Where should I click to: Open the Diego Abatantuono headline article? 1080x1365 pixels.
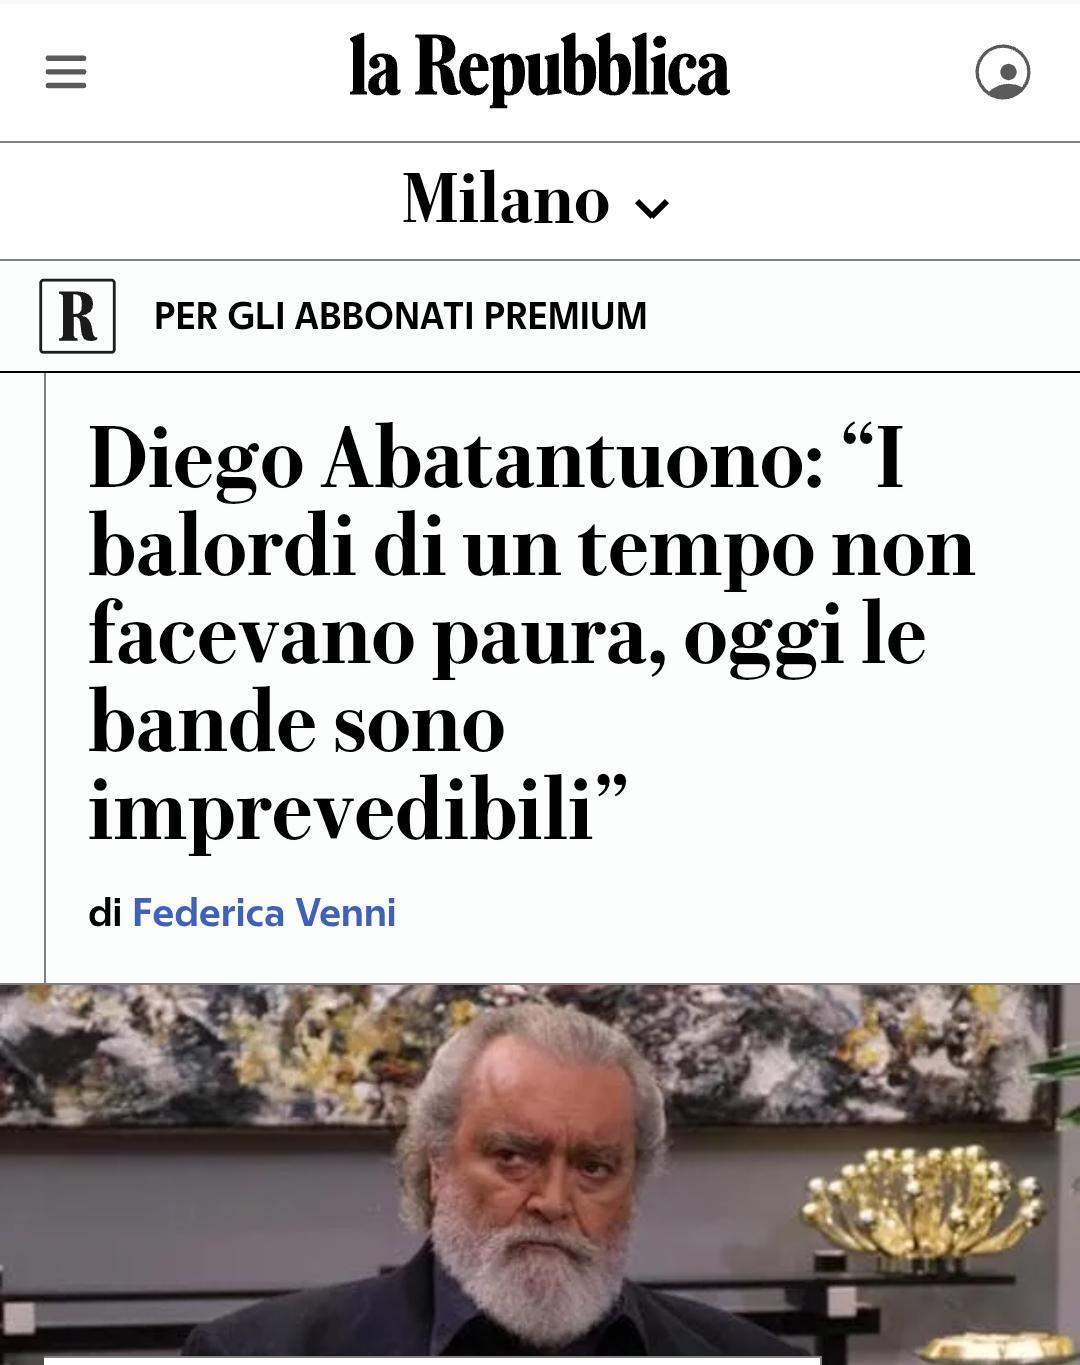click(531, 633)
